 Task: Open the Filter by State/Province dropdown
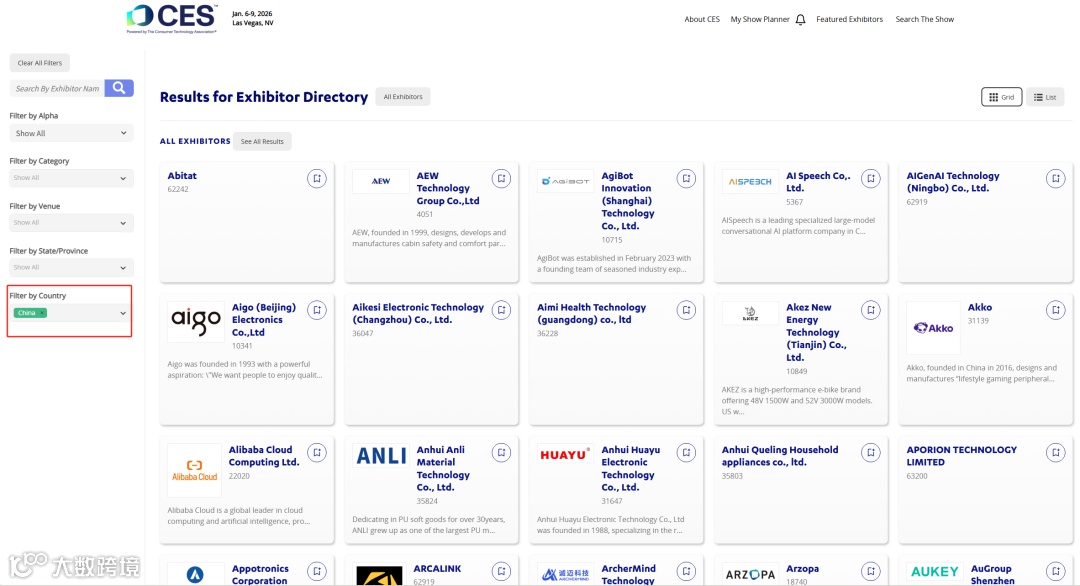(71, 267)
